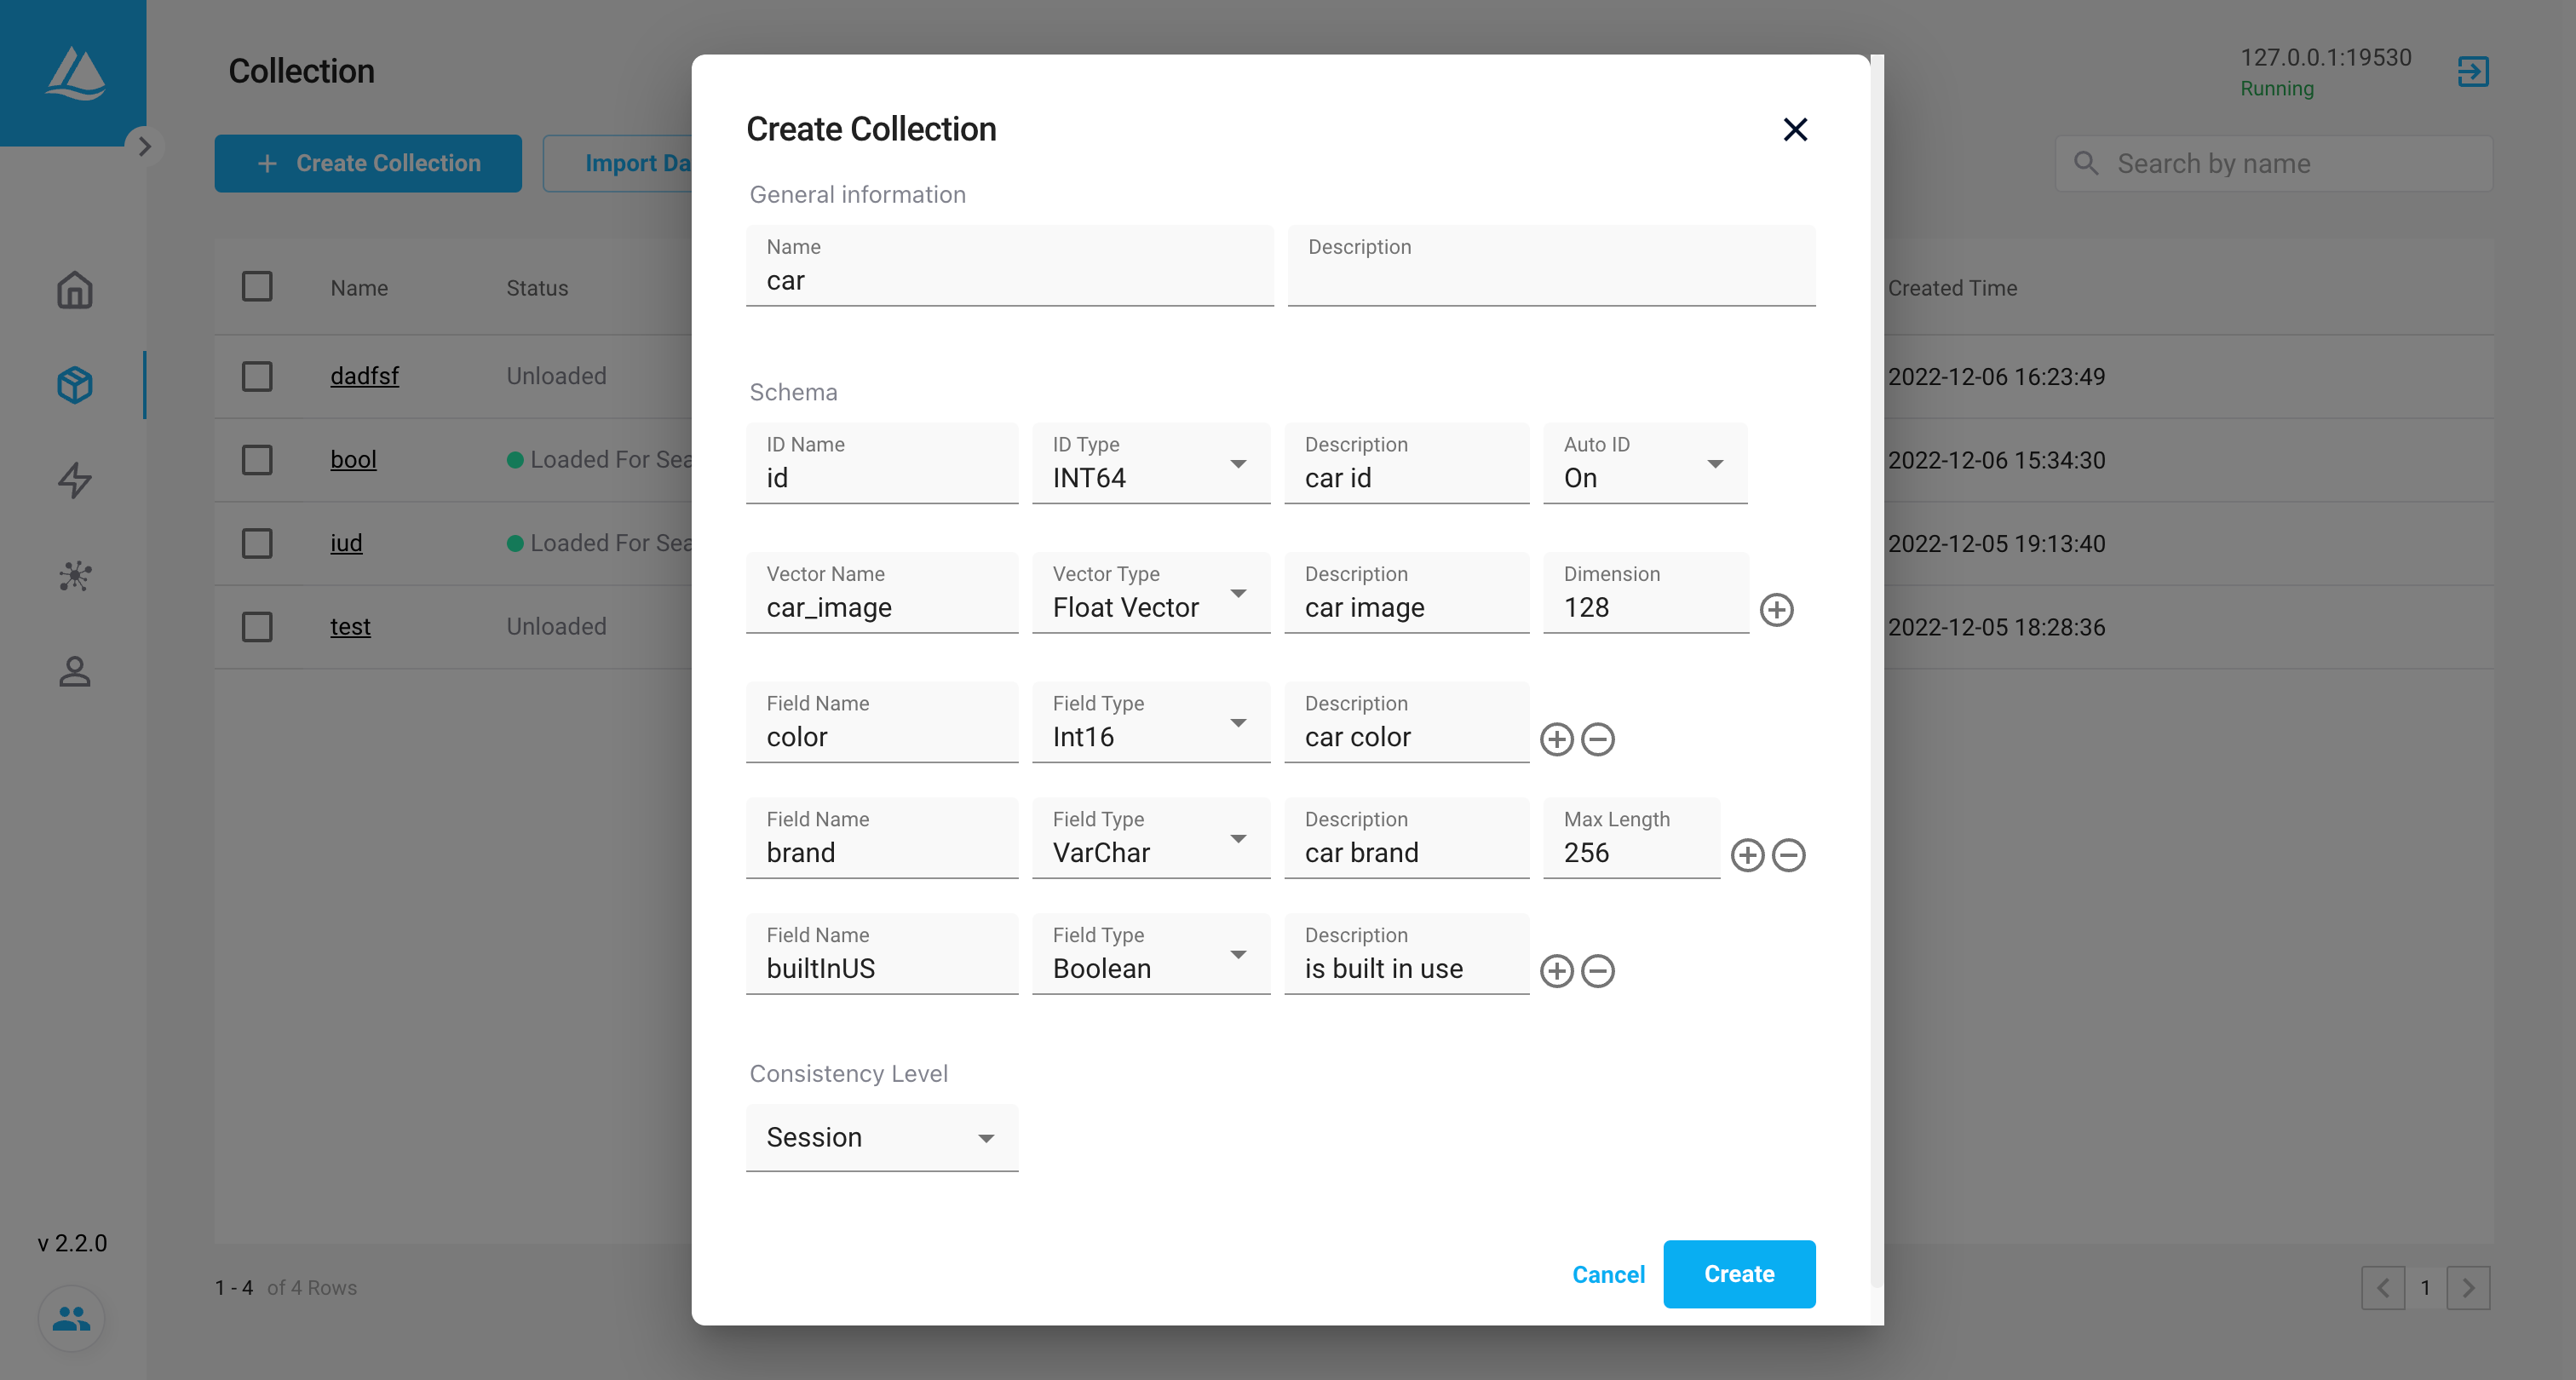Open the Auto ID dropdown
The image size is (2576, 1380).
pyautogui.click(x=1644, y=465)
